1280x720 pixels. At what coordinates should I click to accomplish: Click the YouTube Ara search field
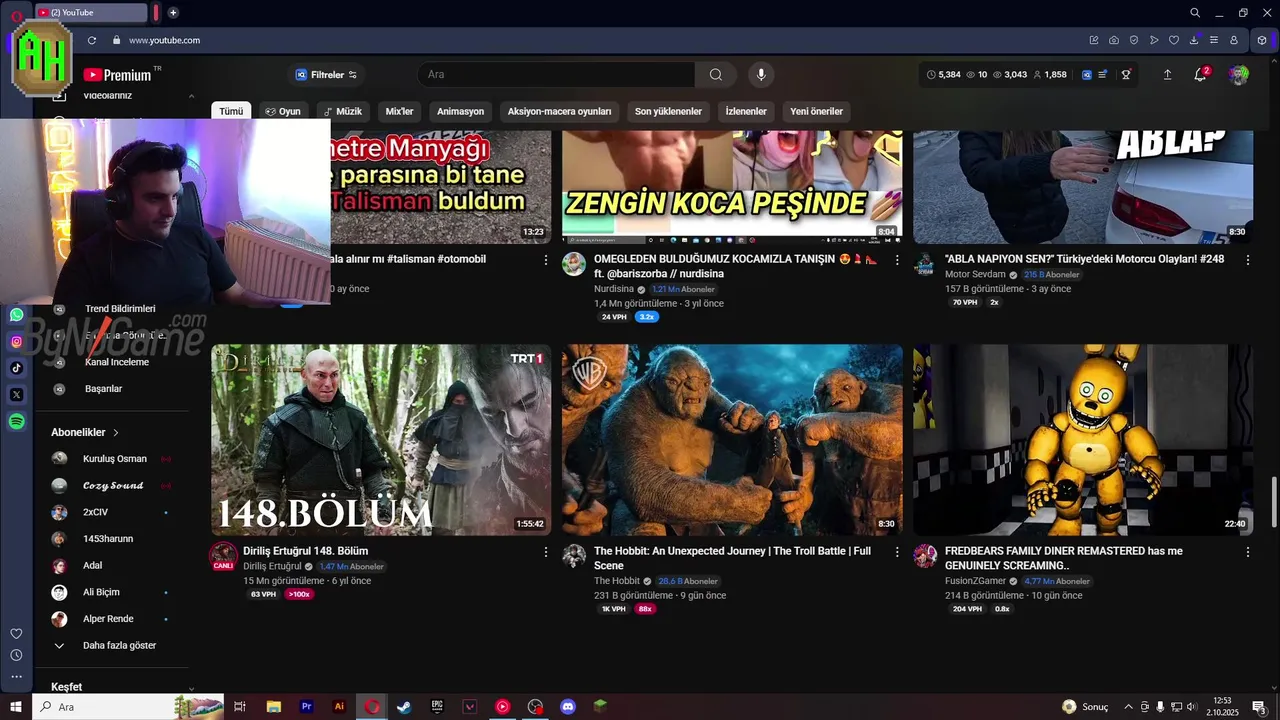[556, 74]
